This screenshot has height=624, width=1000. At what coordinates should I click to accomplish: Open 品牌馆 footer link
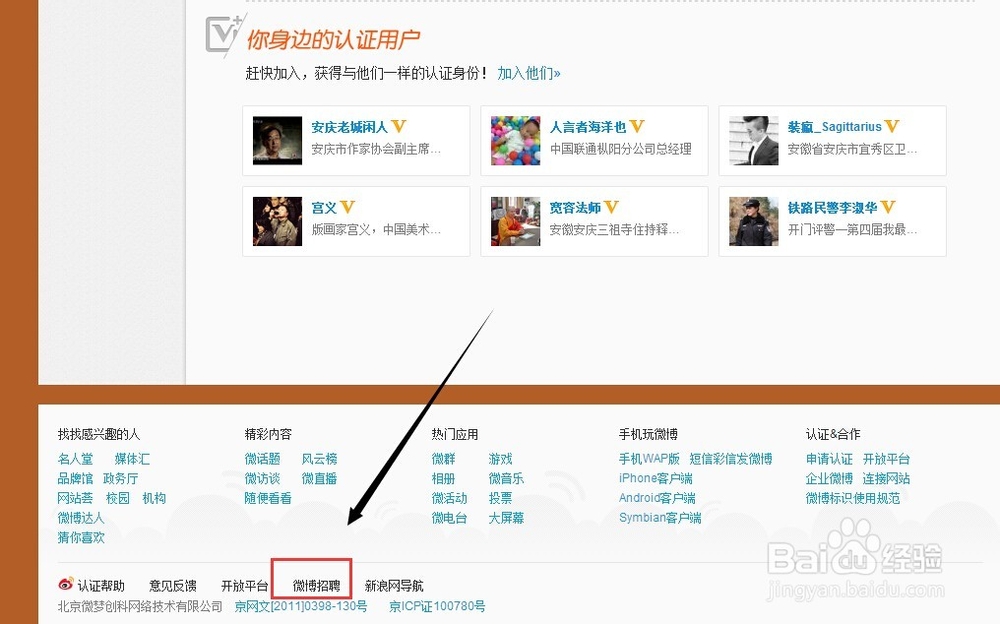[75, 479]
